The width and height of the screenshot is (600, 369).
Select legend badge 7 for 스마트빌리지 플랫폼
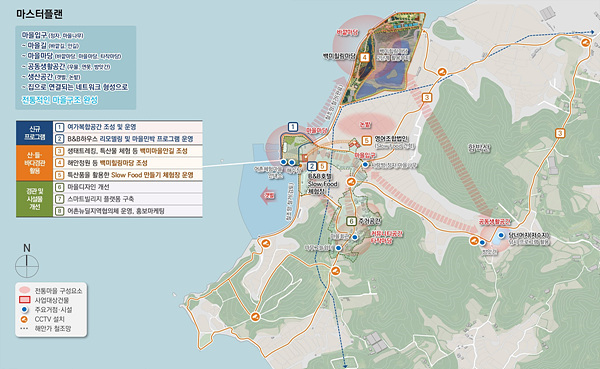(x=59, y=199)
